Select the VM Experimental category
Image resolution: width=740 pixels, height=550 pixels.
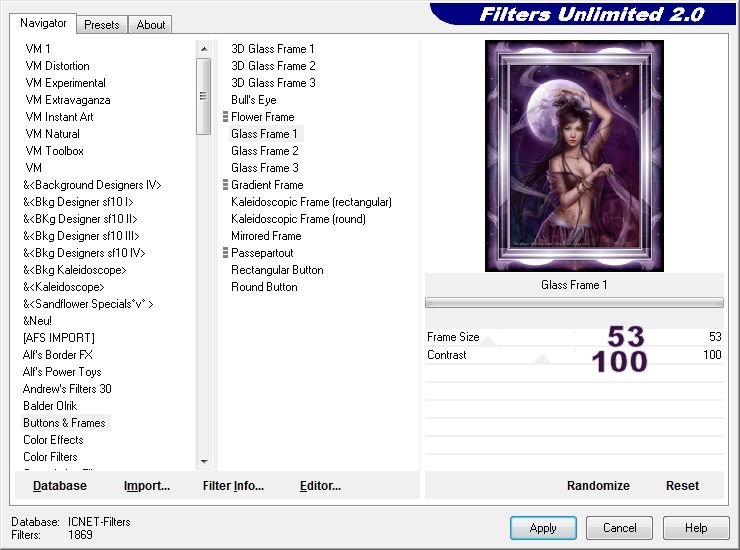65,83
